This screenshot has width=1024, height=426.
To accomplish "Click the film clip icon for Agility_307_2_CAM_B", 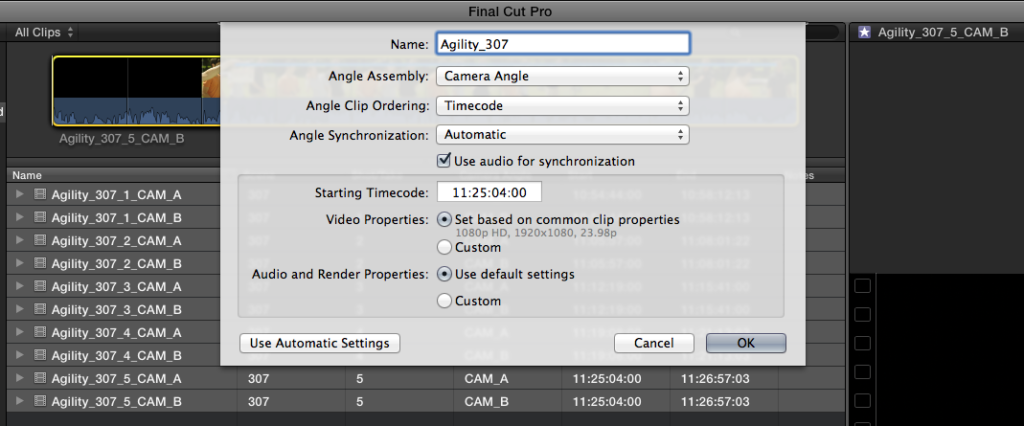I will click(40, 263).
